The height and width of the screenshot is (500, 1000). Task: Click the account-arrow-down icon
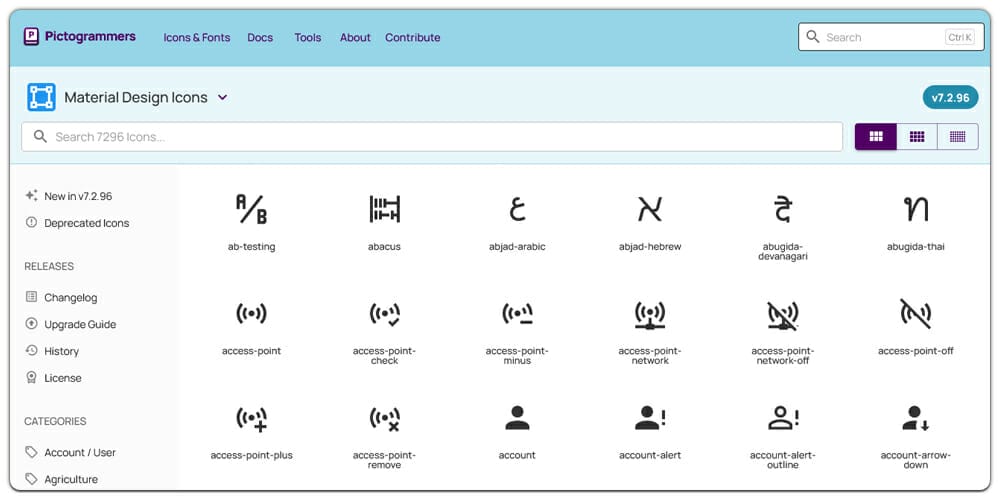[916, 418]
